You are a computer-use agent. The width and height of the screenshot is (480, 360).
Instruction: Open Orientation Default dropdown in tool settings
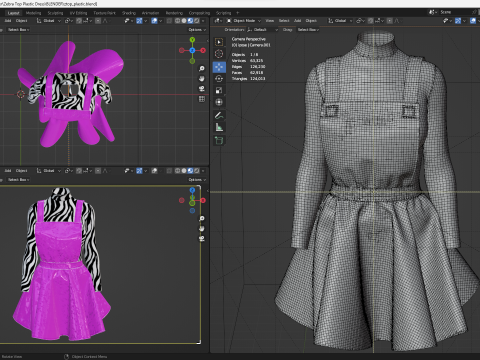263,30
